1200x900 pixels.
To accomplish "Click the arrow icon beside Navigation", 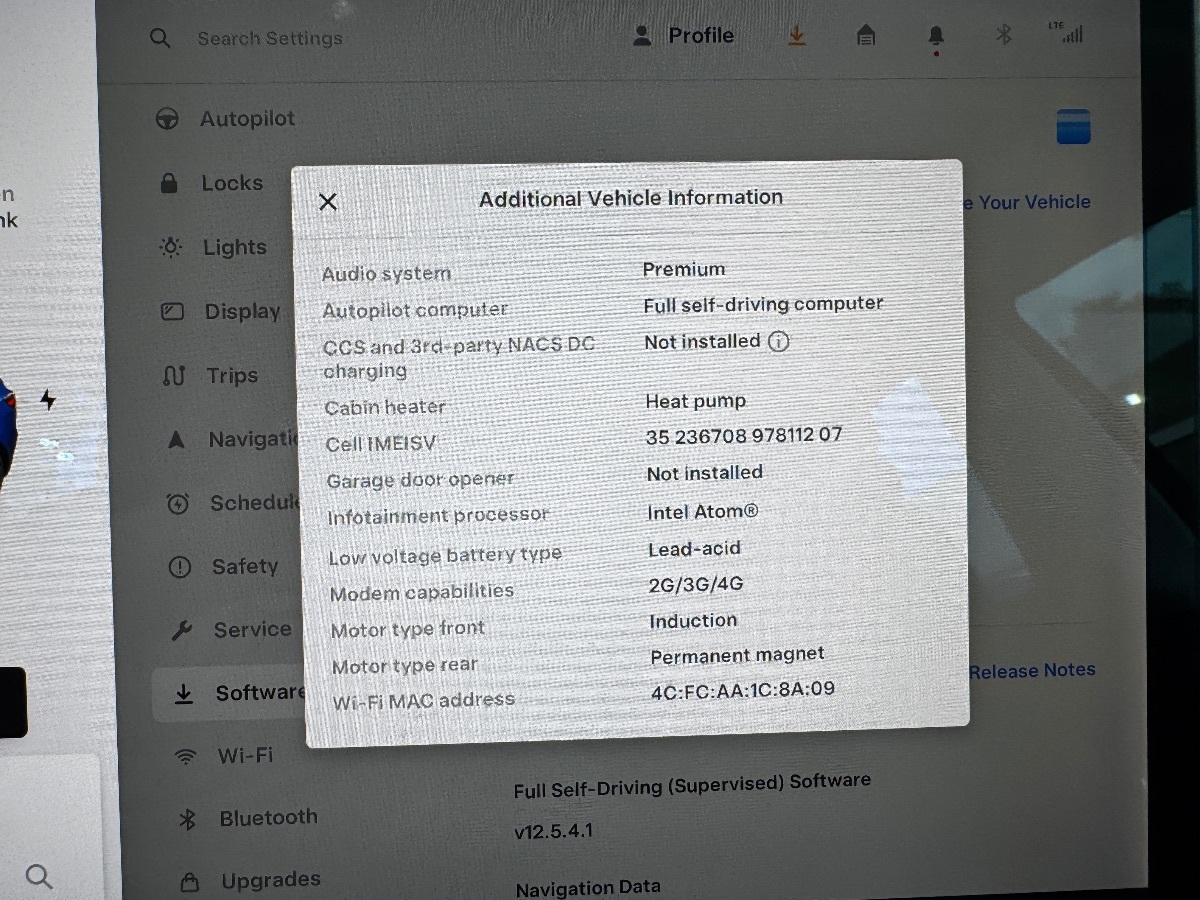I will [176, 439].
